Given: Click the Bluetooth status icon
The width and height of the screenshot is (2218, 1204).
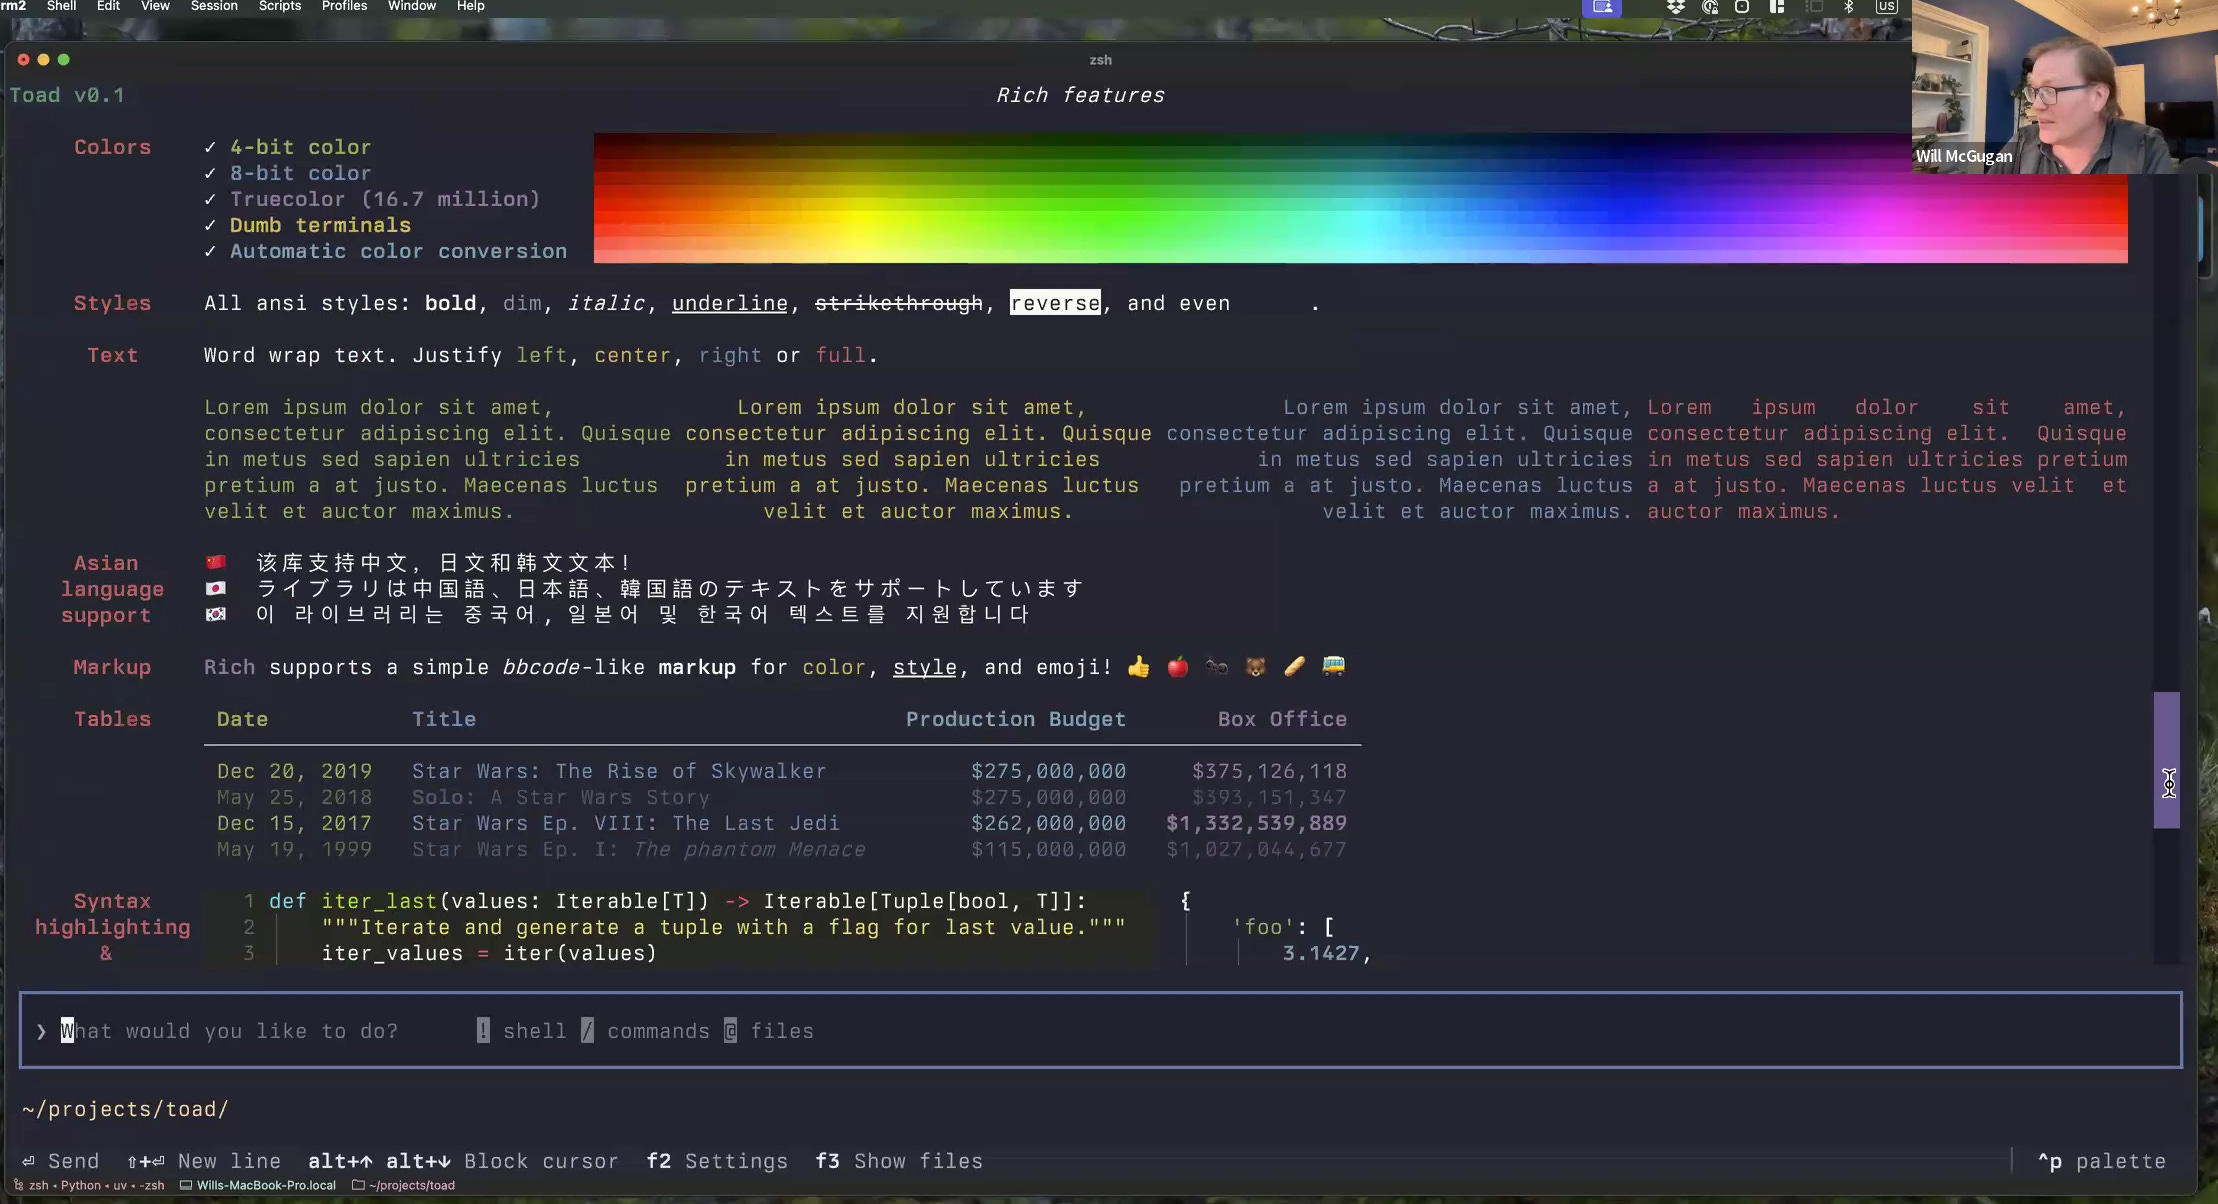Looking at the screenshot, I should [1849, 7].
